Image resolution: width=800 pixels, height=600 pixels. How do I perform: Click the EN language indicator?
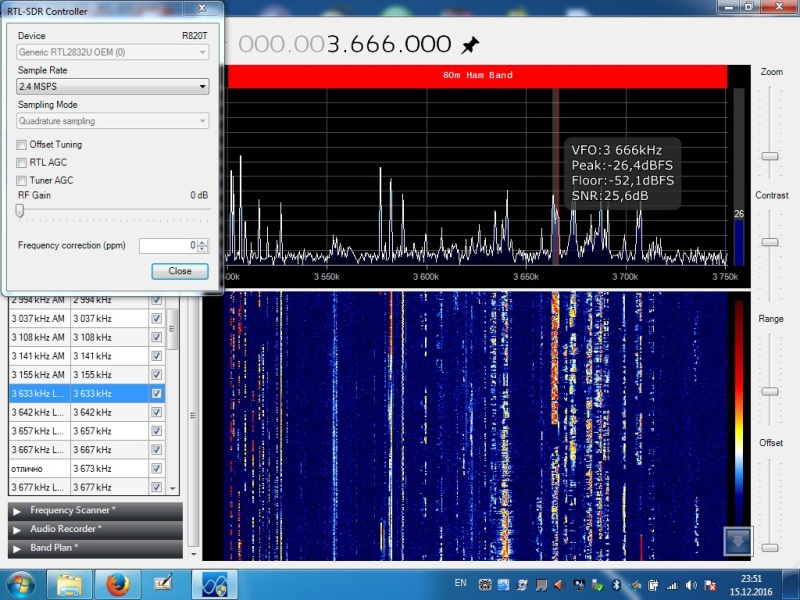tap(460, 583)
